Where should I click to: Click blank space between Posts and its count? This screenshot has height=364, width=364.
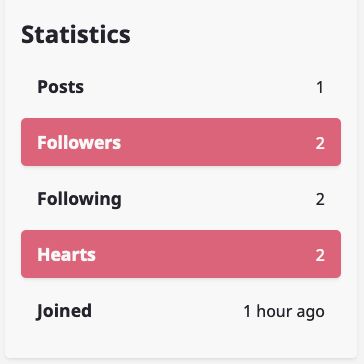(x=199, y=87)
